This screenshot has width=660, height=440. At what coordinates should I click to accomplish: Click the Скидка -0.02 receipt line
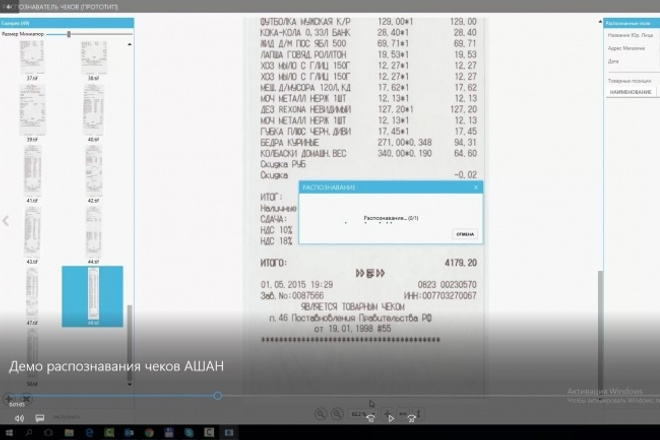click(x=368, y=175)
